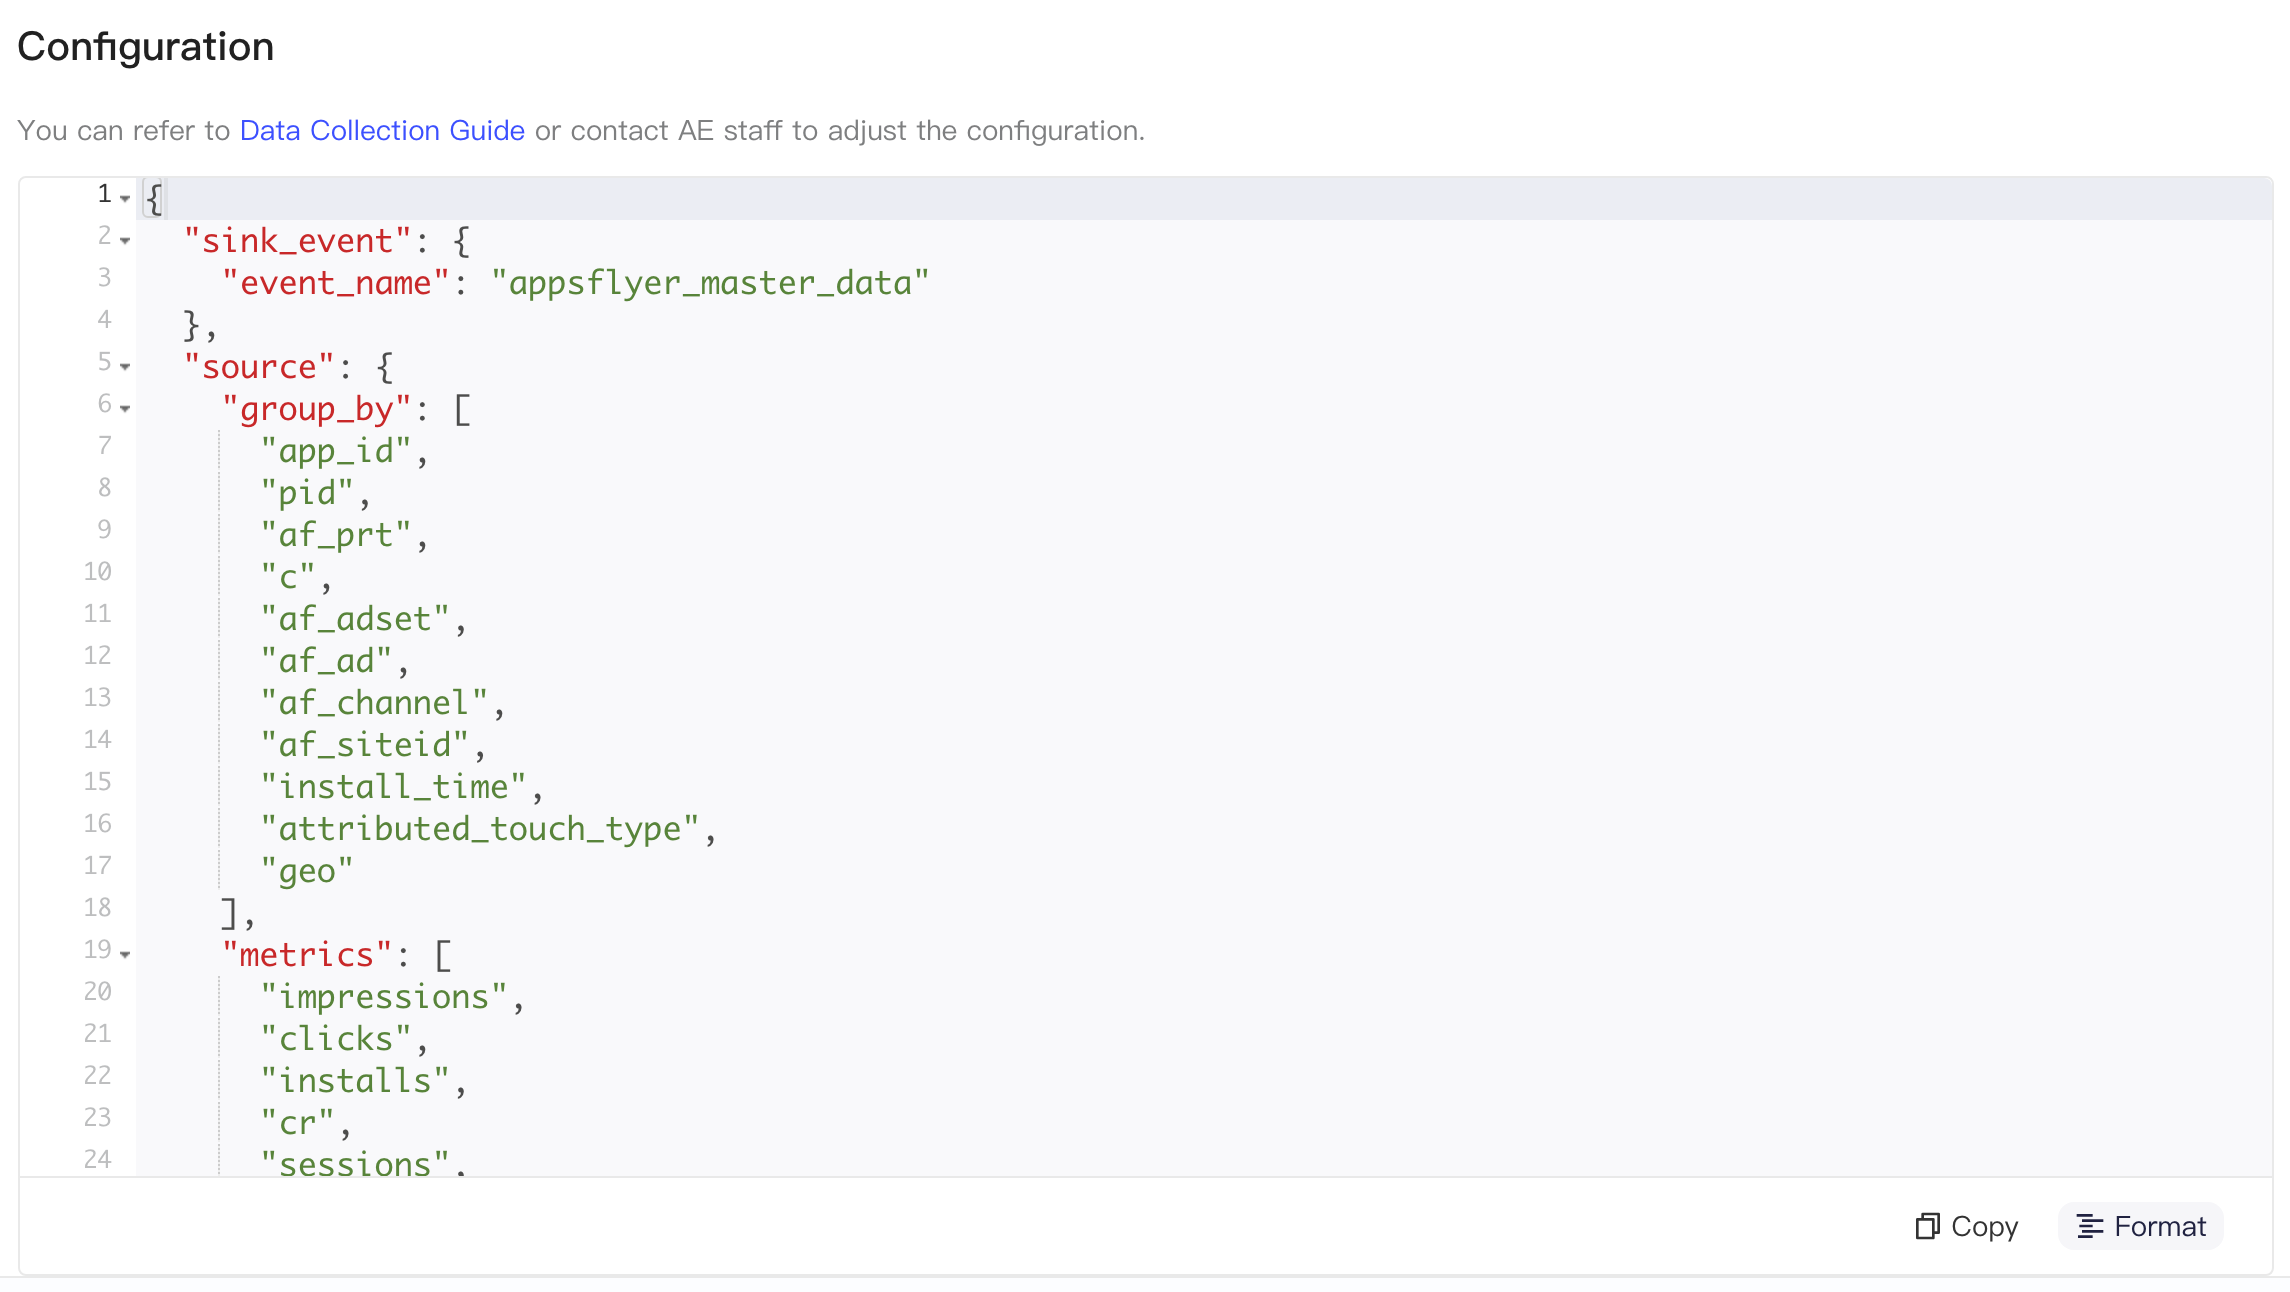The image size is (2290, 1292).
Task: Click the "appsflyer_master_data" value
Action: tap(710, 283)
